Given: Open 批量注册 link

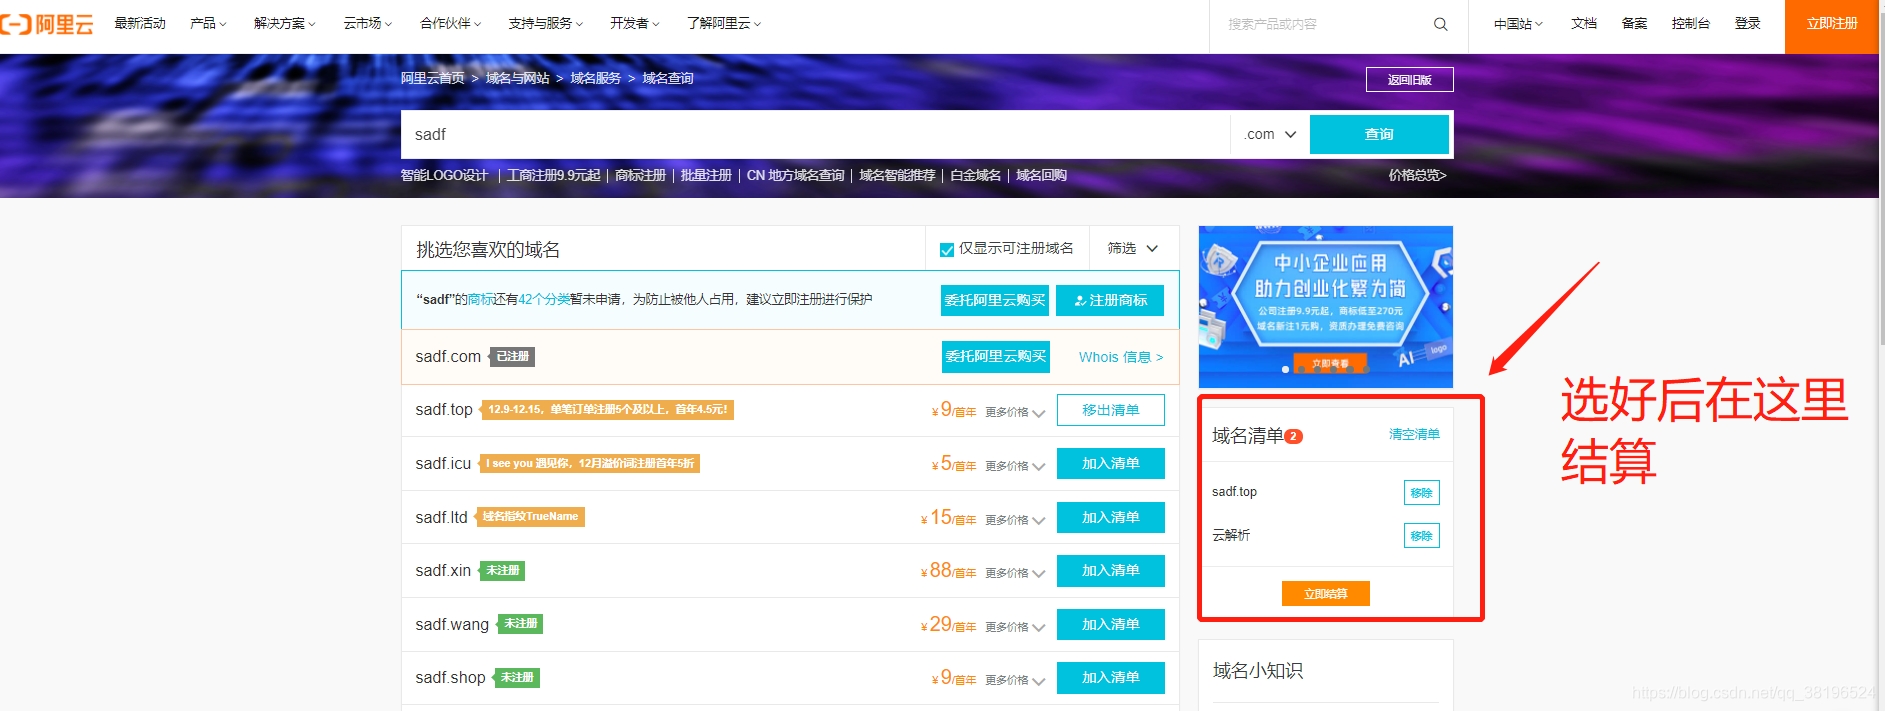Looking at the screenshot, I should (x=706, y=175).
